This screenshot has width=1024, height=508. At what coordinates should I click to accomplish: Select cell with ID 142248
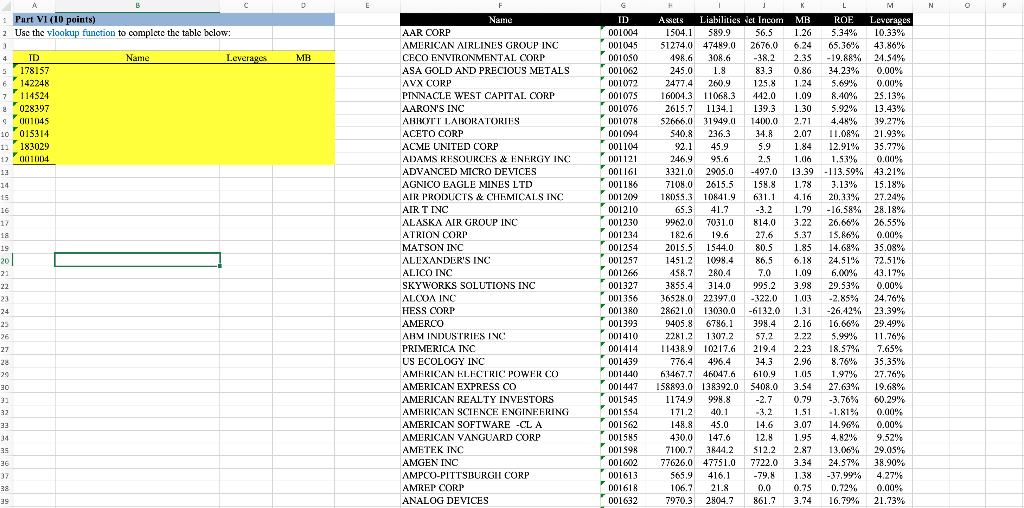pyautogui.click(x=34, y=83)
